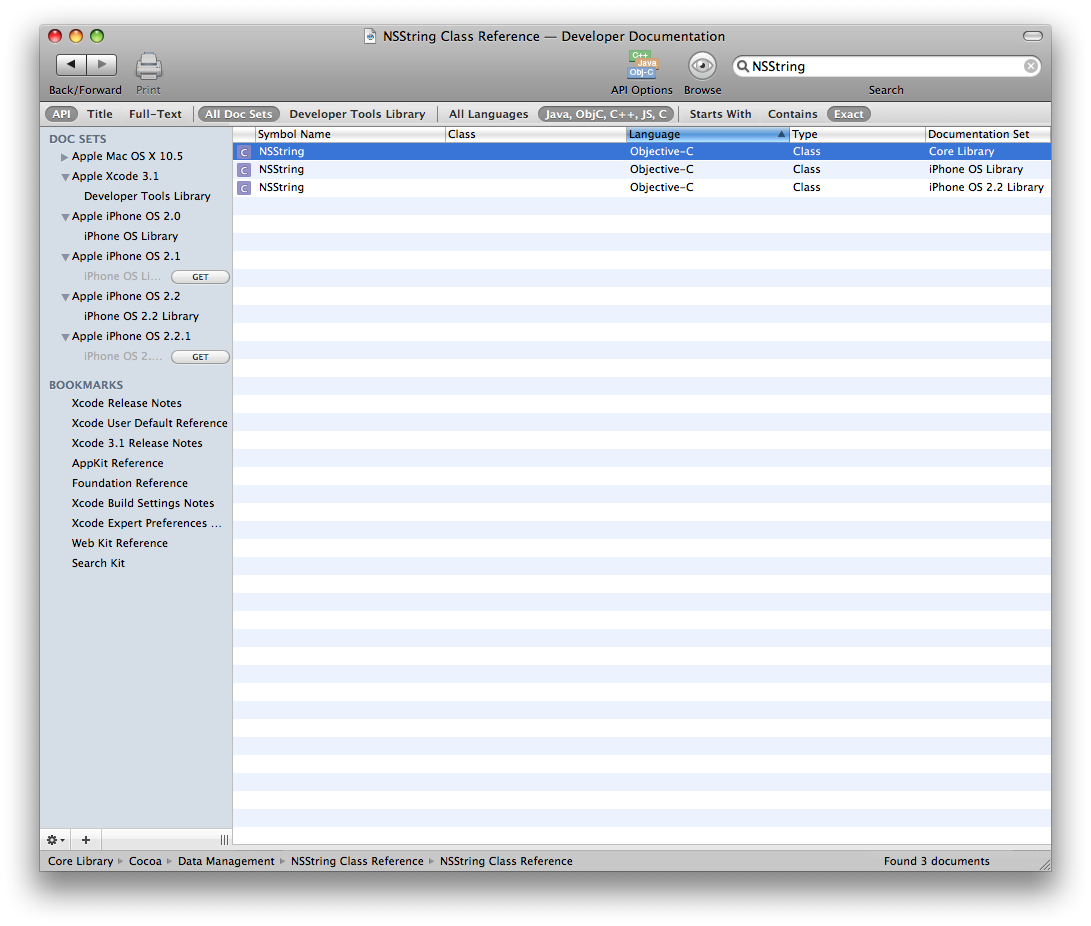This screenshot has height=926, width=1091.
Task: Collapse Apple iPhone OS 2.2 doc set
Action: pos(65,297)
